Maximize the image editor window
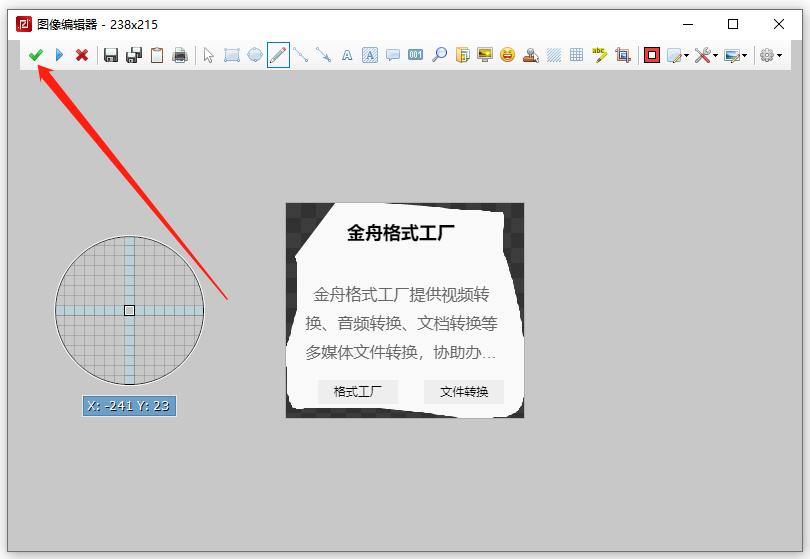 733,24
